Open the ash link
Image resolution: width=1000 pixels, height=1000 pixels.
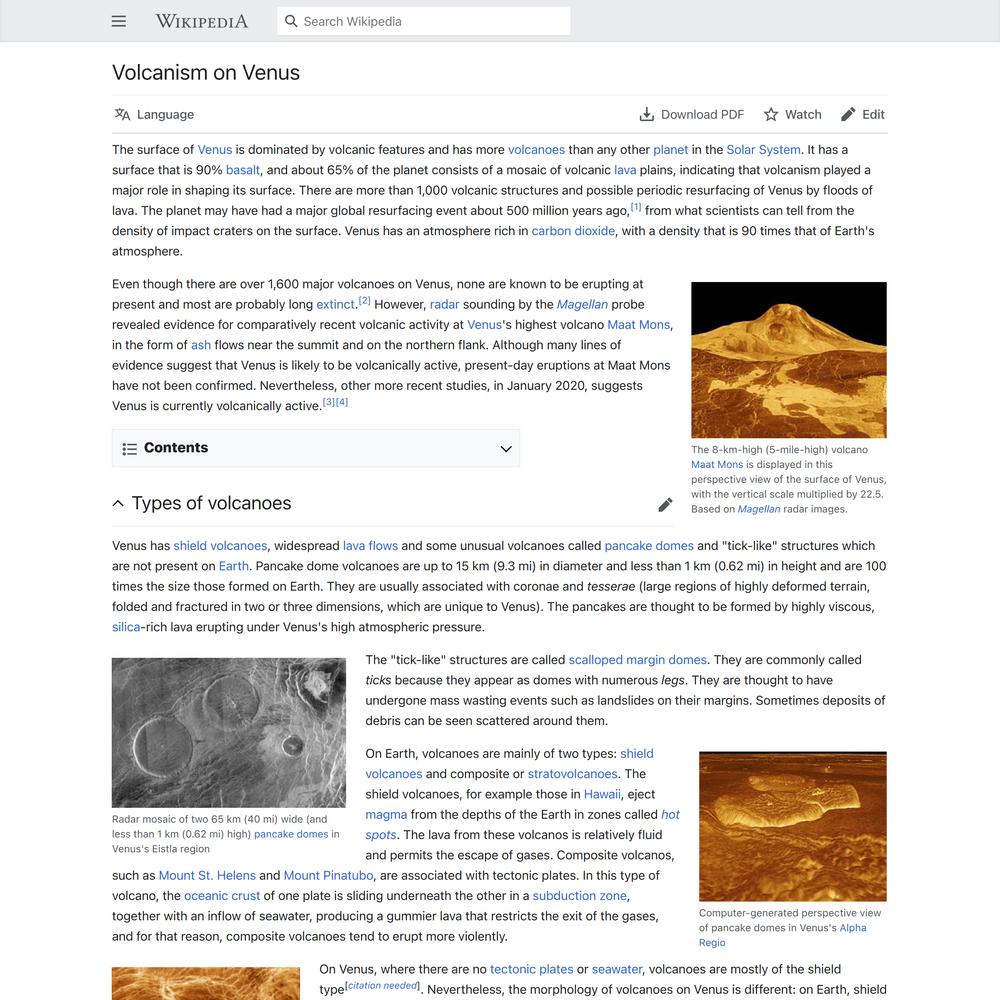(201, 345)
